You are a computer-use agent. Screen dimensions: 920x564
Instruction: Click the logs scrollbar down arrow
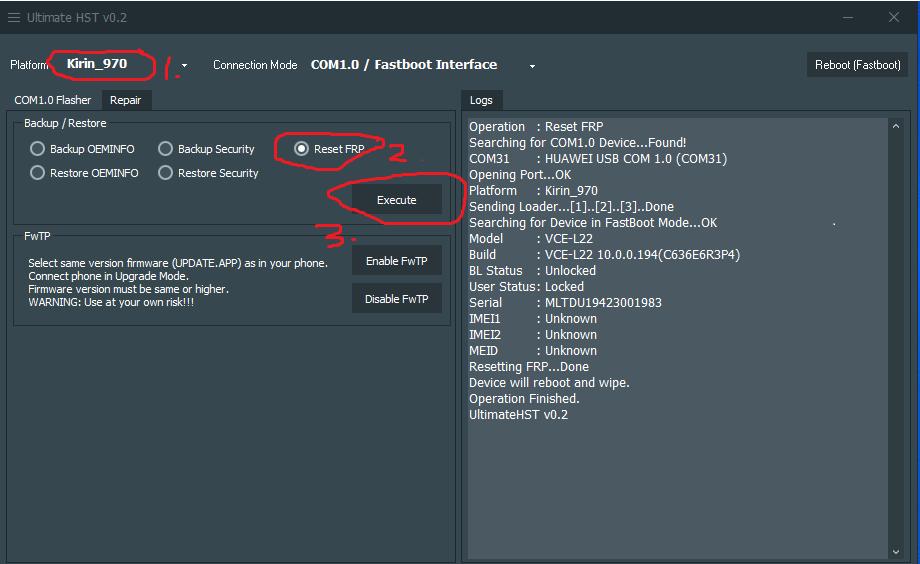point(896,552)
